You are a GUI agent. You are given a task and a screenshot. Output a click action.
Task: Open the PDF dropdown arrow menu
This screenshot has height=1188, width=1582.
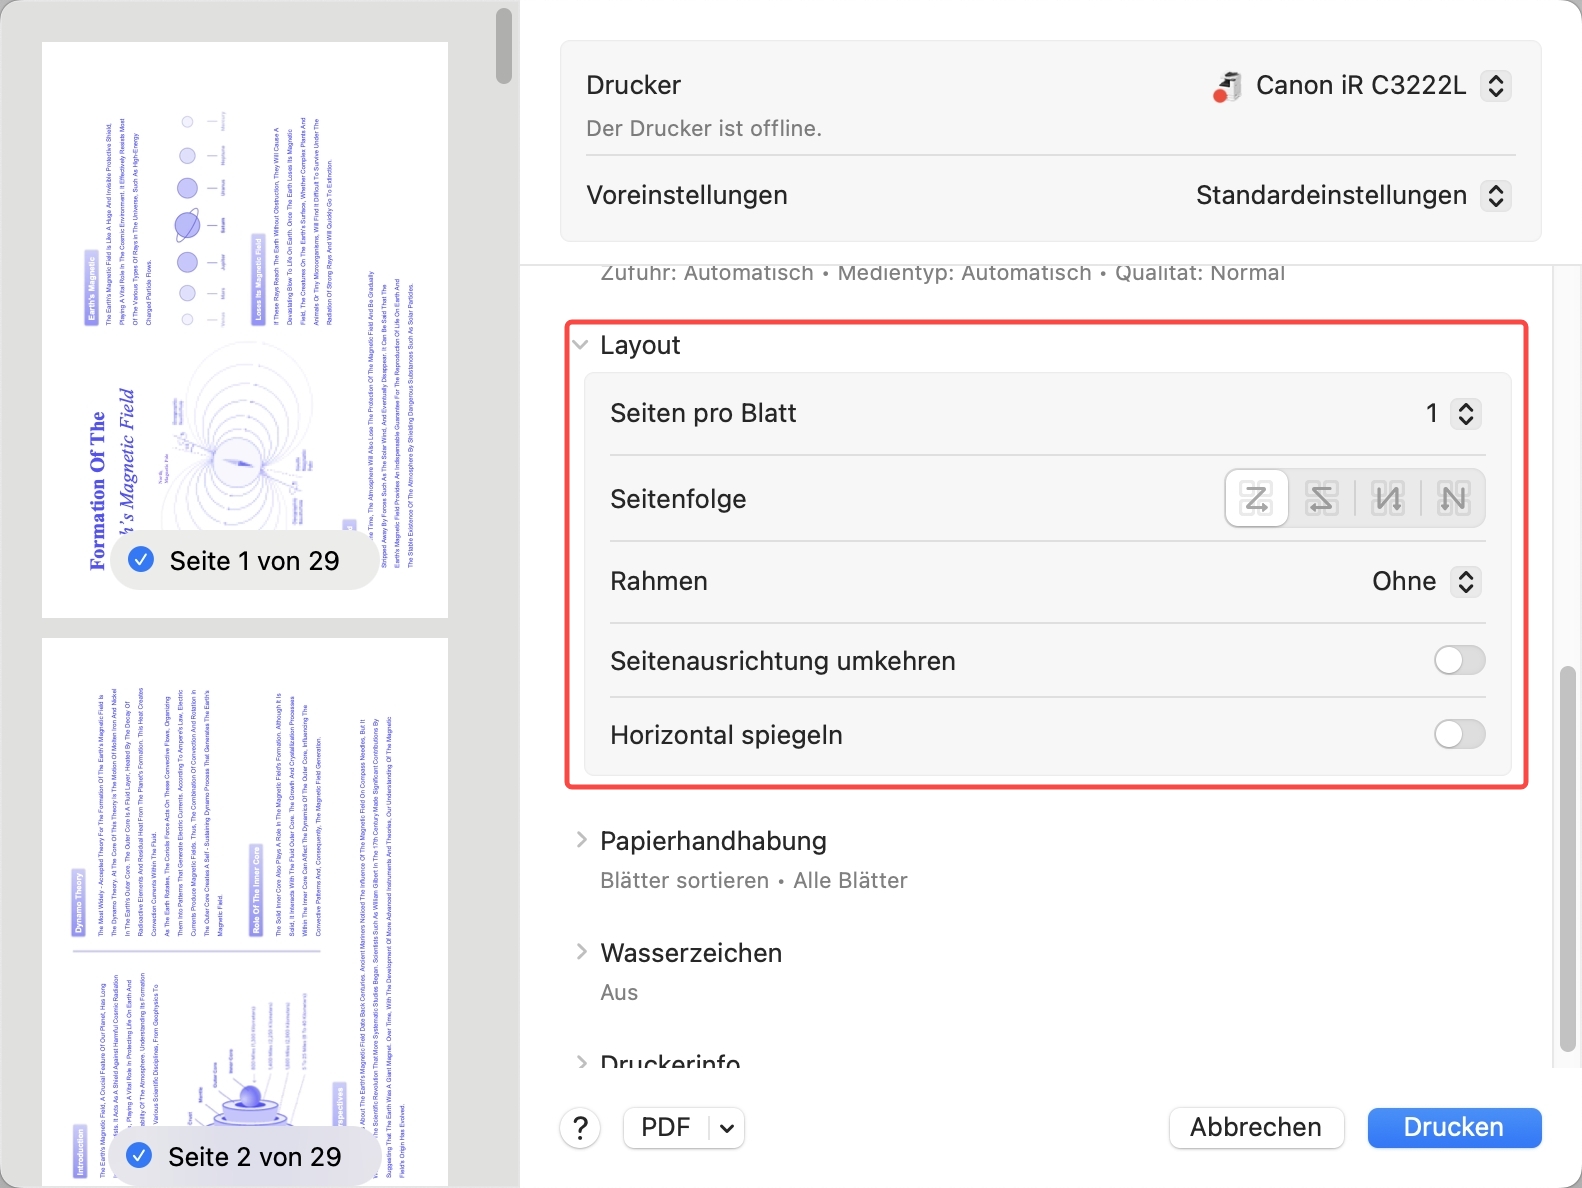[x=727, y=1128]
